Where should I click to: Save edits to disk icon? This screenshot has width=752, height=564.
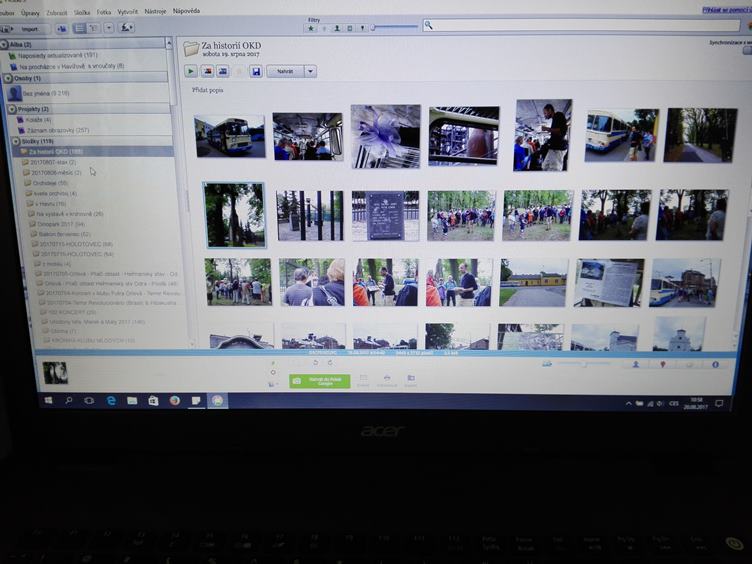tap(256, 71)
